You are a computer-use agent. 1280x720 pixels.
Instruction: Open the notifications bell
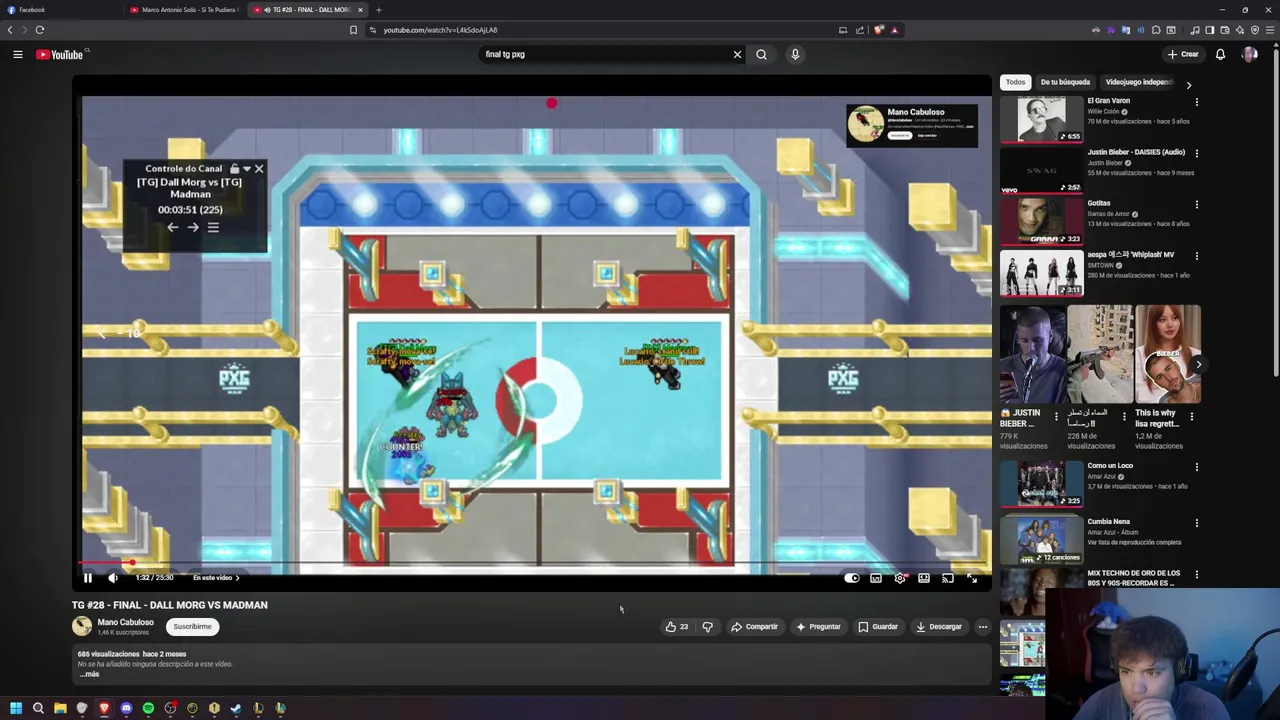pos(1220,55)
